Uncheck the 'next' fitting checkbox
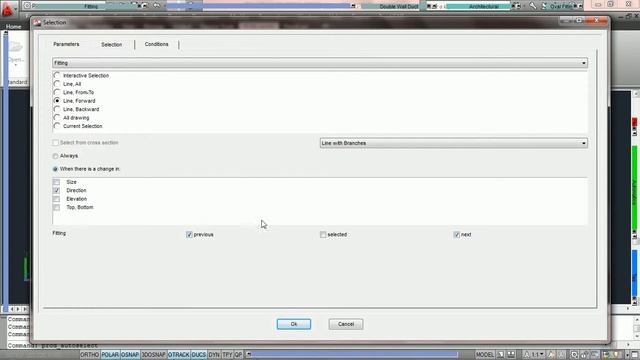The image size is (640, 360). pos(457,235)
